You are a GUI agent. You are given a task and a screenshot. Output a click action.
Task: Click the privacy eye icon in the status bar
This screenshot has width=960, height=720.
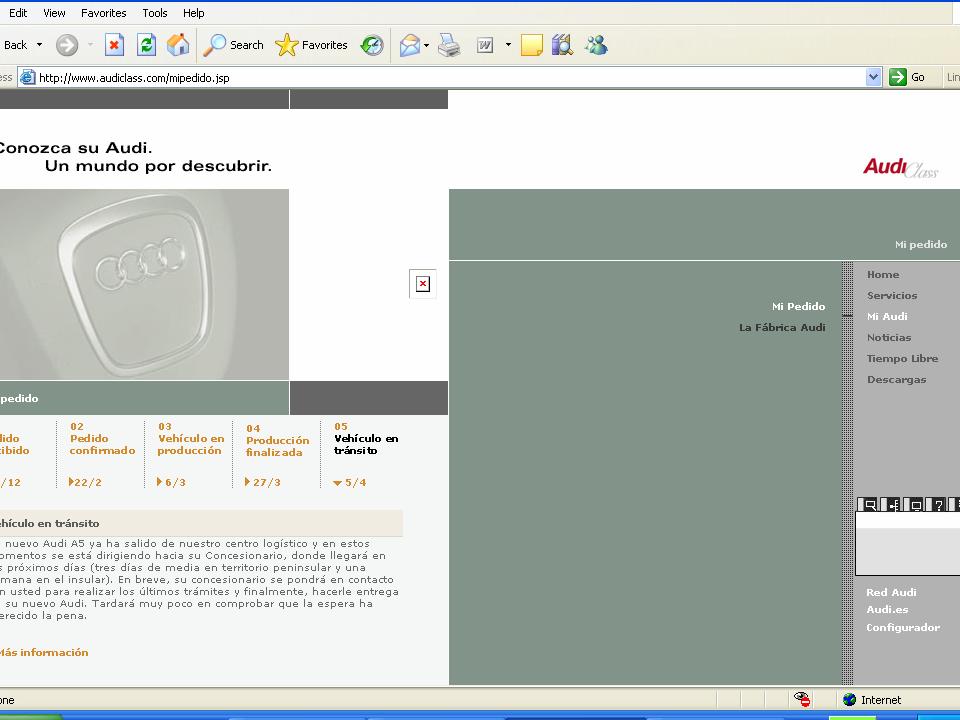pyautogui.click(x=802, y=699)
